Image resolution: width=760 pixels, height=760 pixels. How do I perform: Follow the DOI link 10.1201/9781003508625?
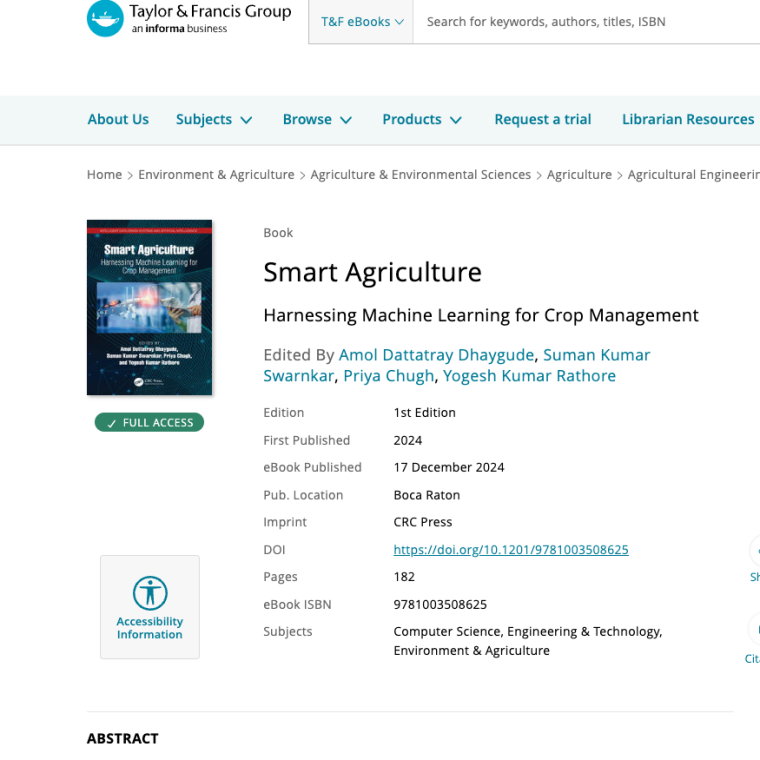(x=511, y=550)
